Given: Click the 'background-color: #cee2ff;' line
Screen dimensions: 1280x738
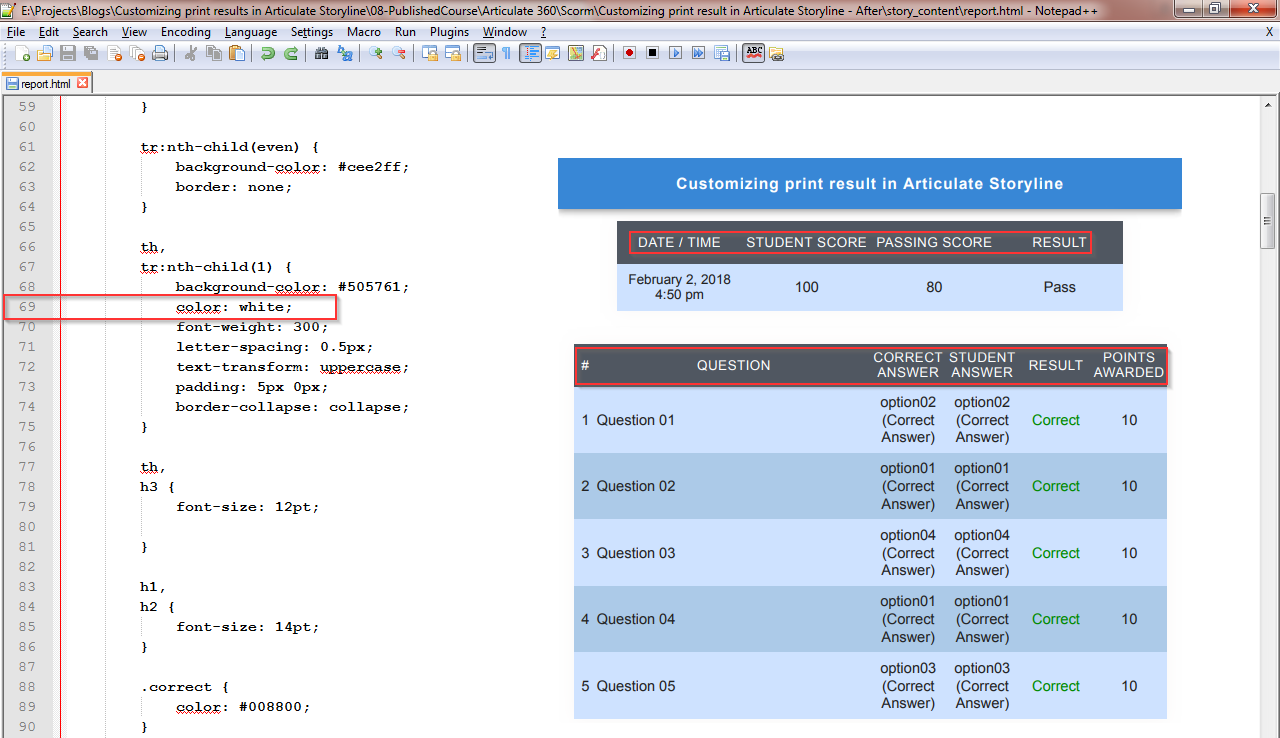Looking at the screenshot, I should pyautogui.click(x=292, y=167).
